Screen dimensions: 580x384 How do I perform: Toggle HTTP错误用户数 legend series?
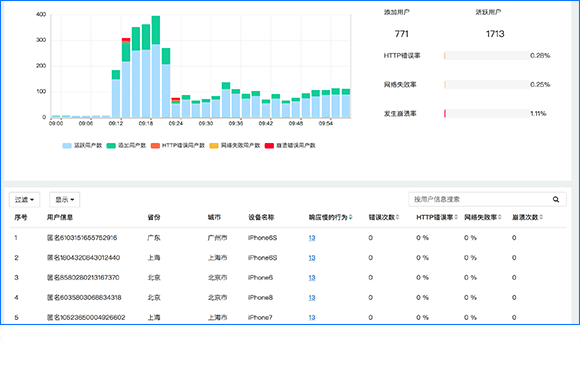click(178, 145)
